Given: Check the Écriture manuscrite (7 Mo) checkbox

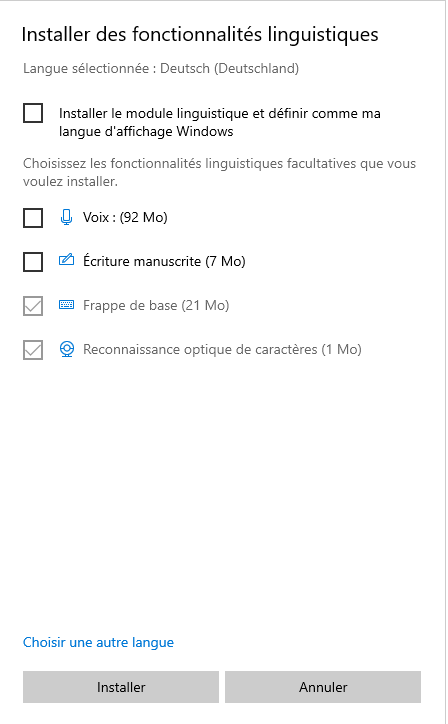Looking at the screenshot, I should (x=33, y=262).
